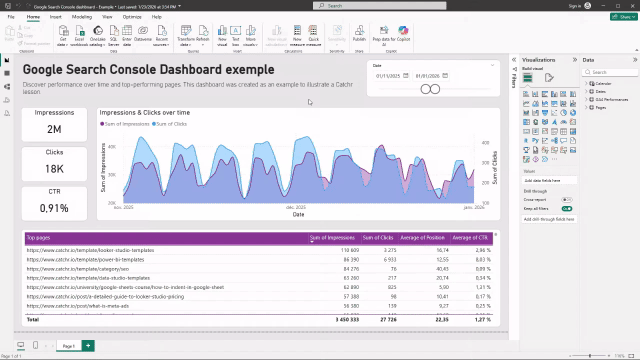Select the Pie chart visualization icon
The height and width of the screenshot is (360, 640).
tap(564, 113)
